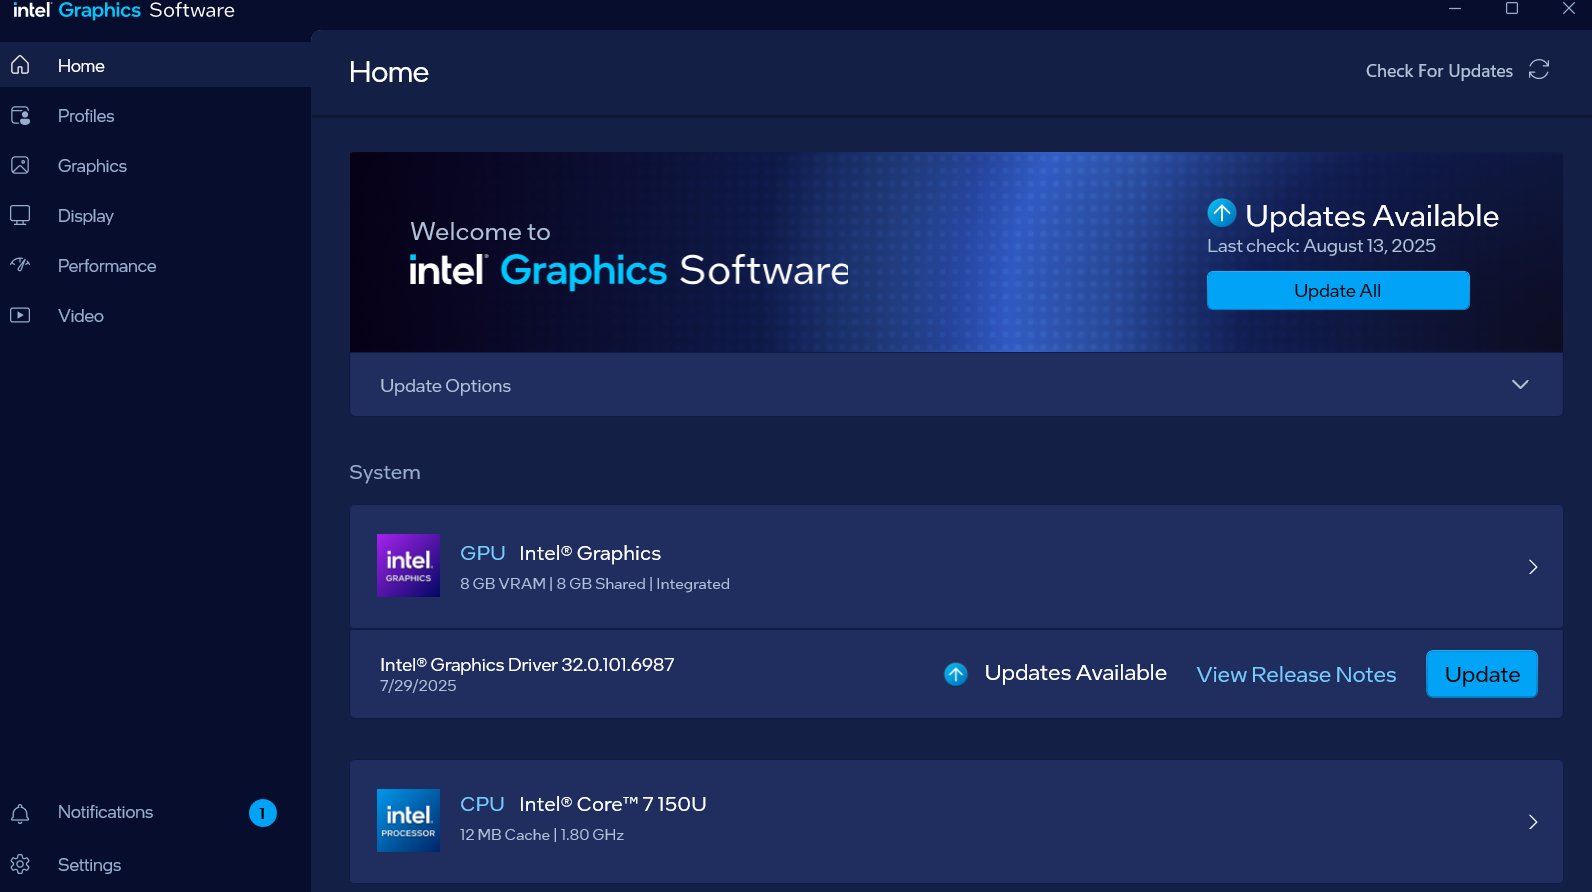Viewport: 1592px width, 892px height.
Task: Maximize the Intel Graphics Software window
Action: click(x=1512, y=9)
